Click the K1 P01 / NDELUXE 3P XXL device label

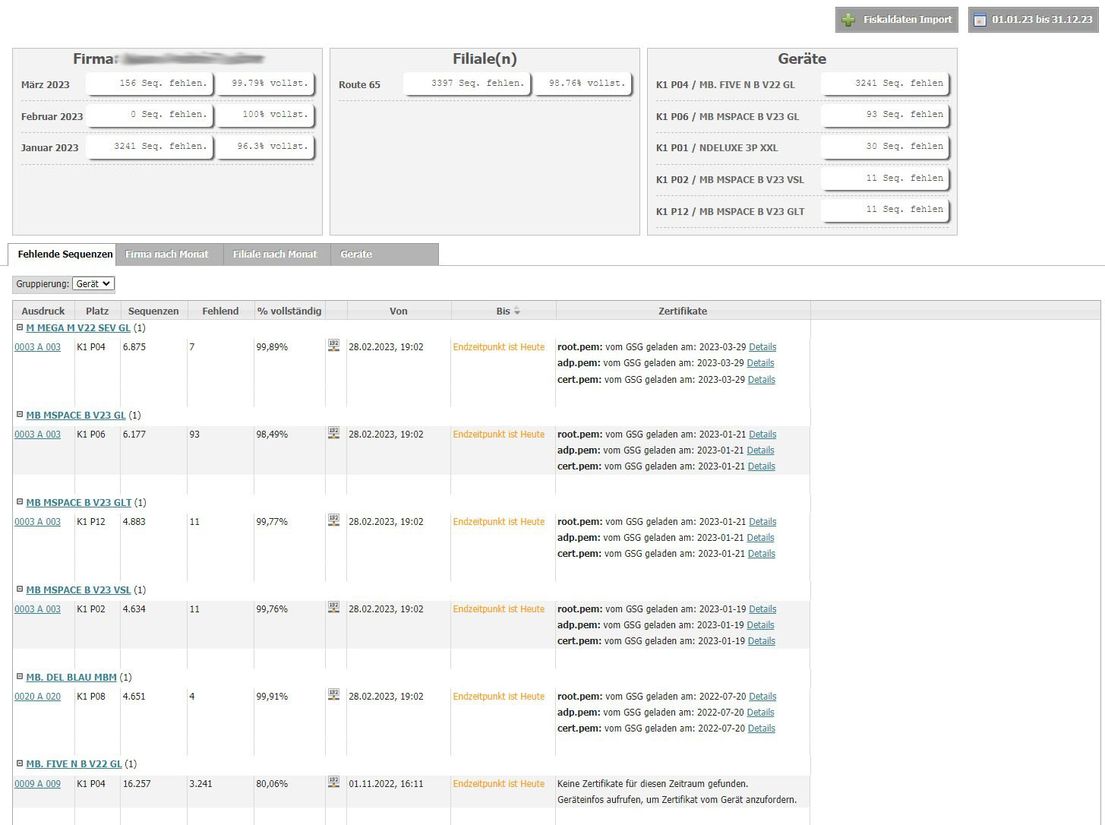[x=717, y=148]
